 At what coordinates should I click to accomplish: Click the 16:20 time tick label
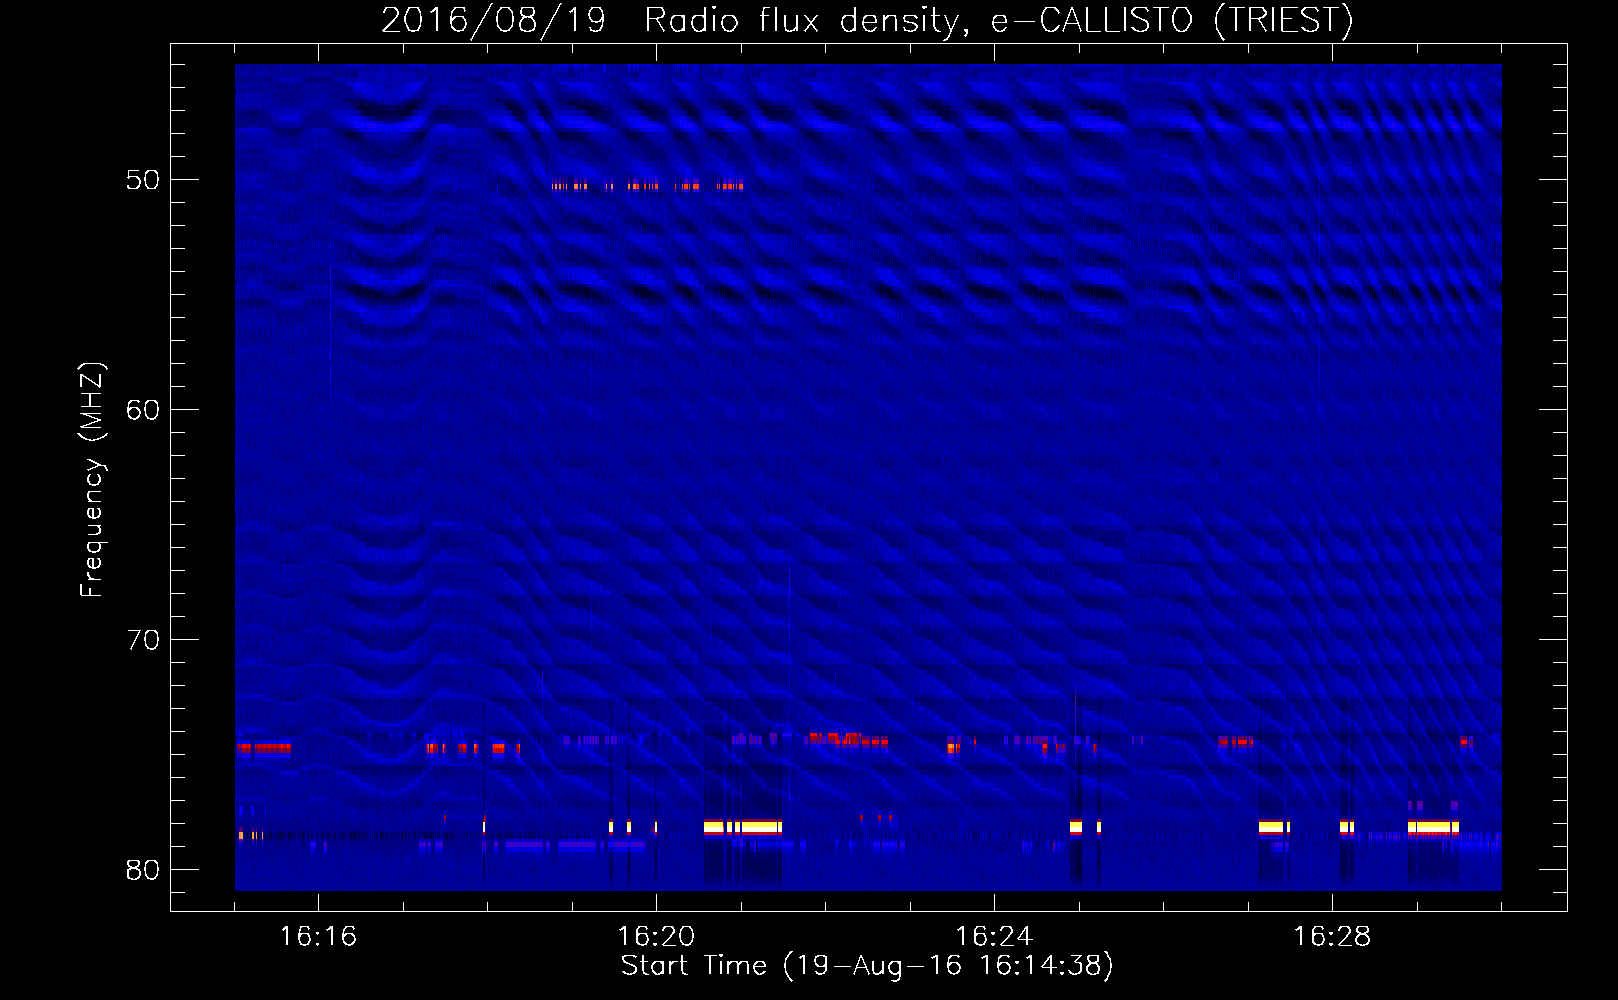pyautogui.click(x=656, y=937)
